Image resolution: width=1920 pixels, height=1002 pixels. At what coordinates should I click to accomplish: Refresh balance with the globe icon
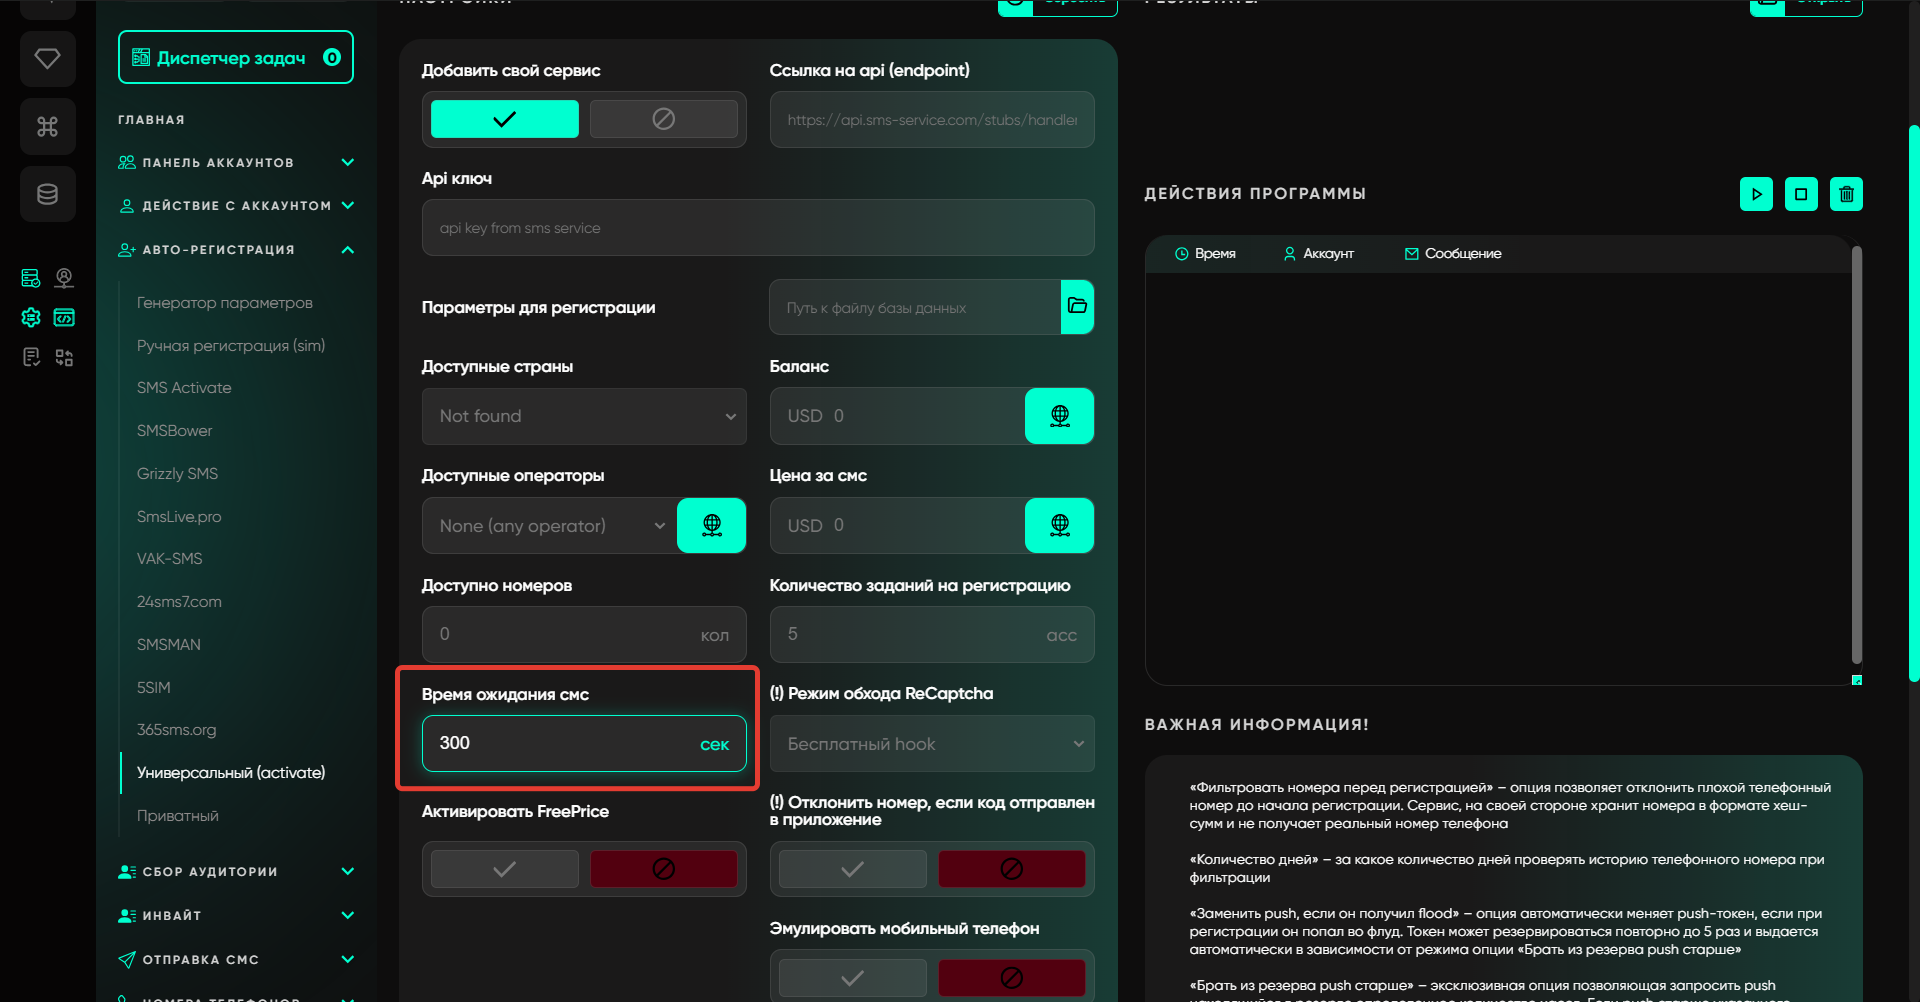1059,416
